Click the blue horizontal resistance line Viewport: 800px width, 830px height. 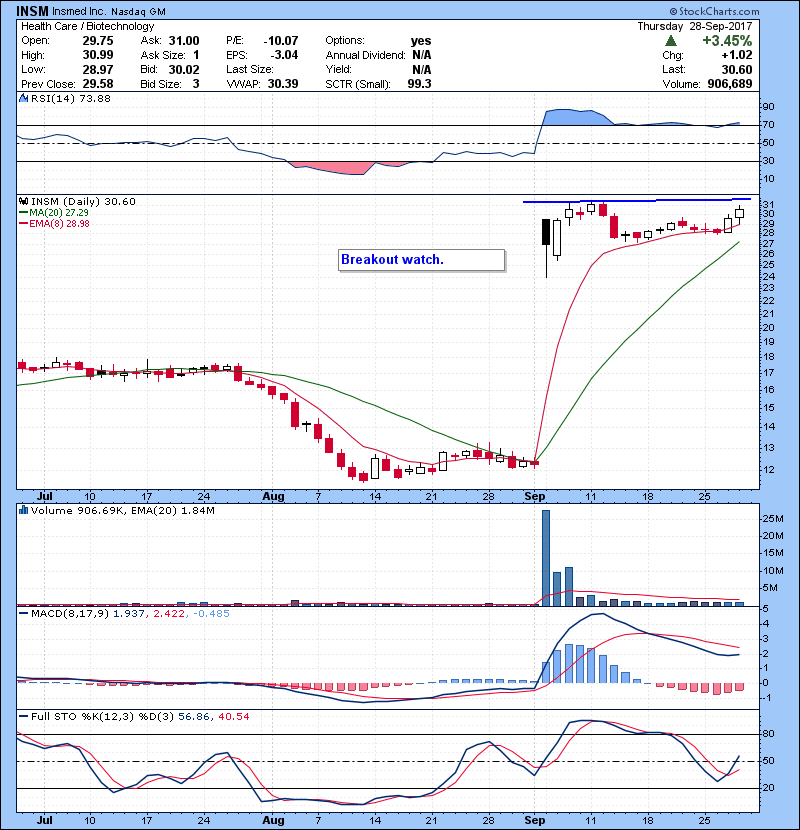pyautogui.click(x=636, y=201)
